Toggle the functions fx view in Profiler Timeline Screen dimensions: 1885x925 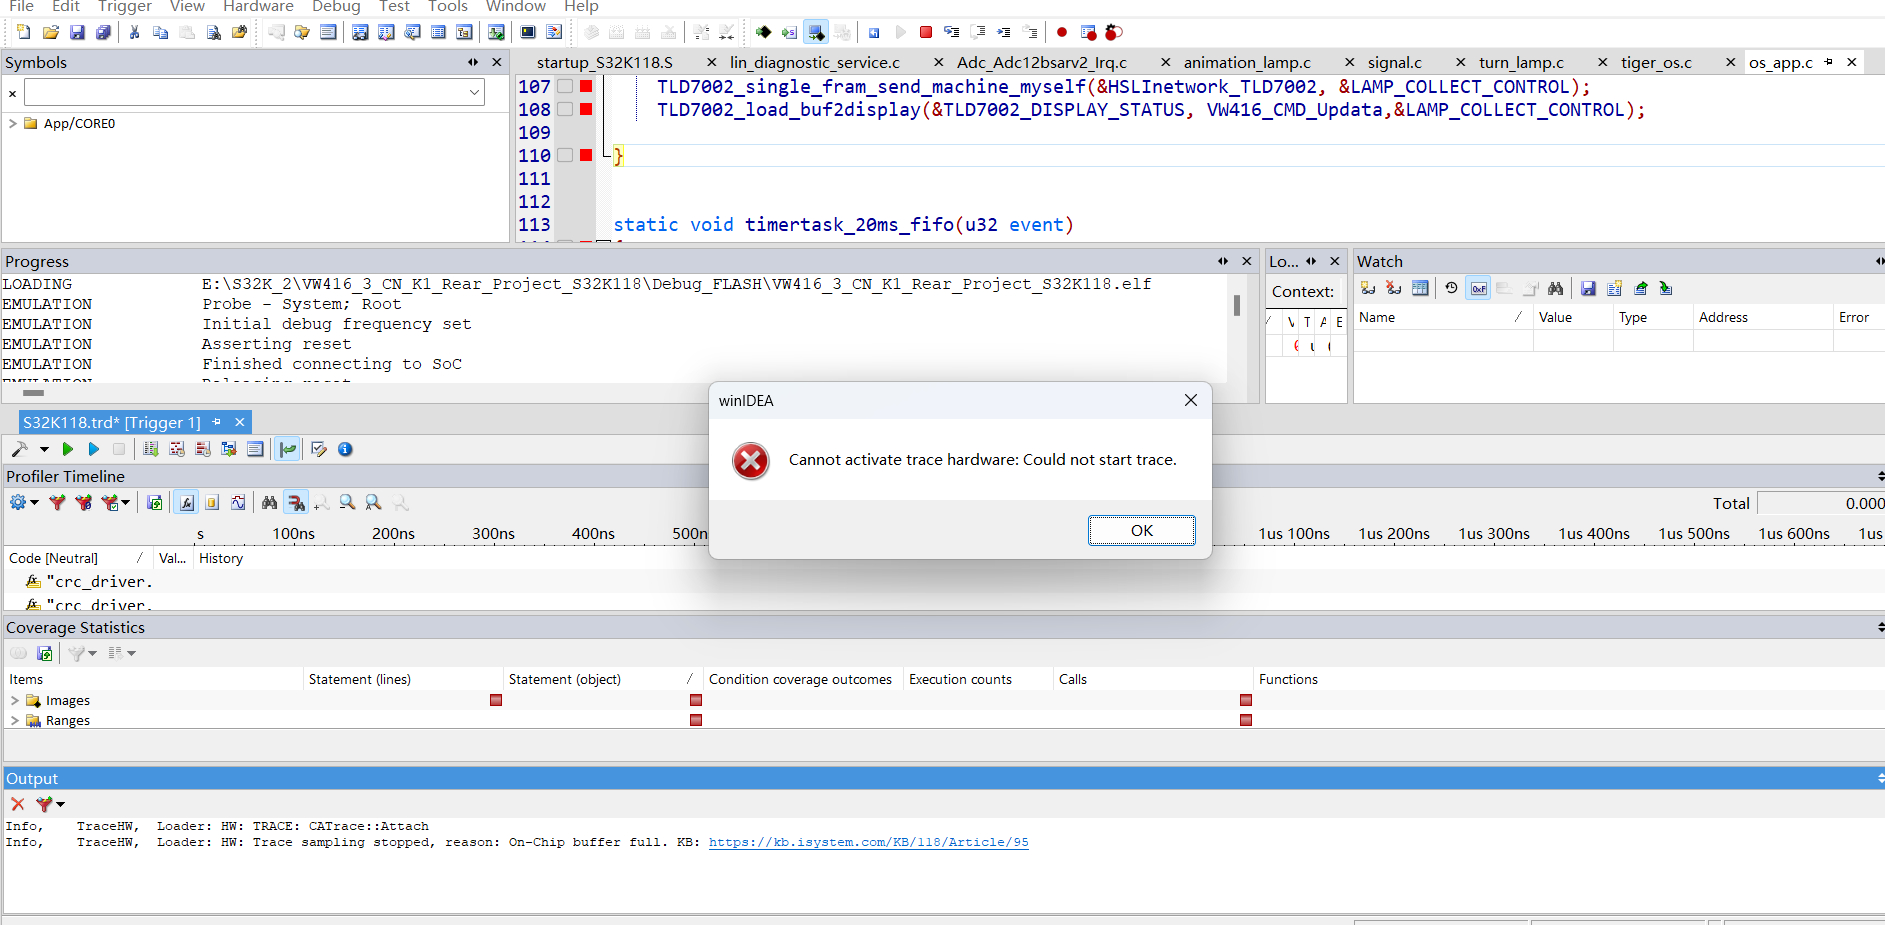click(x=187, y=502)
